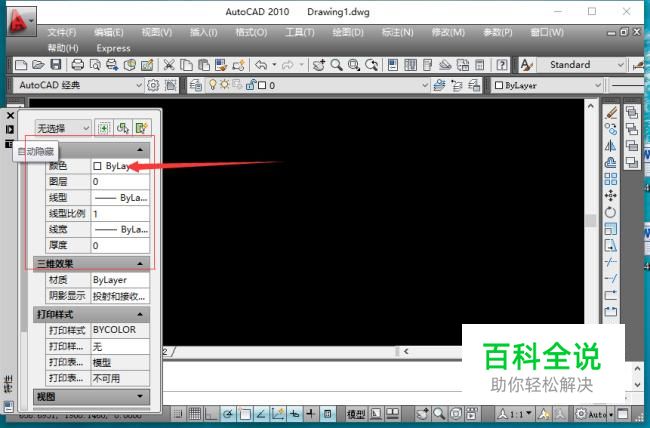This screenshot has width=650, height=428.
Task: Toggle Quick Properties in the status bar
Action: 327,413
